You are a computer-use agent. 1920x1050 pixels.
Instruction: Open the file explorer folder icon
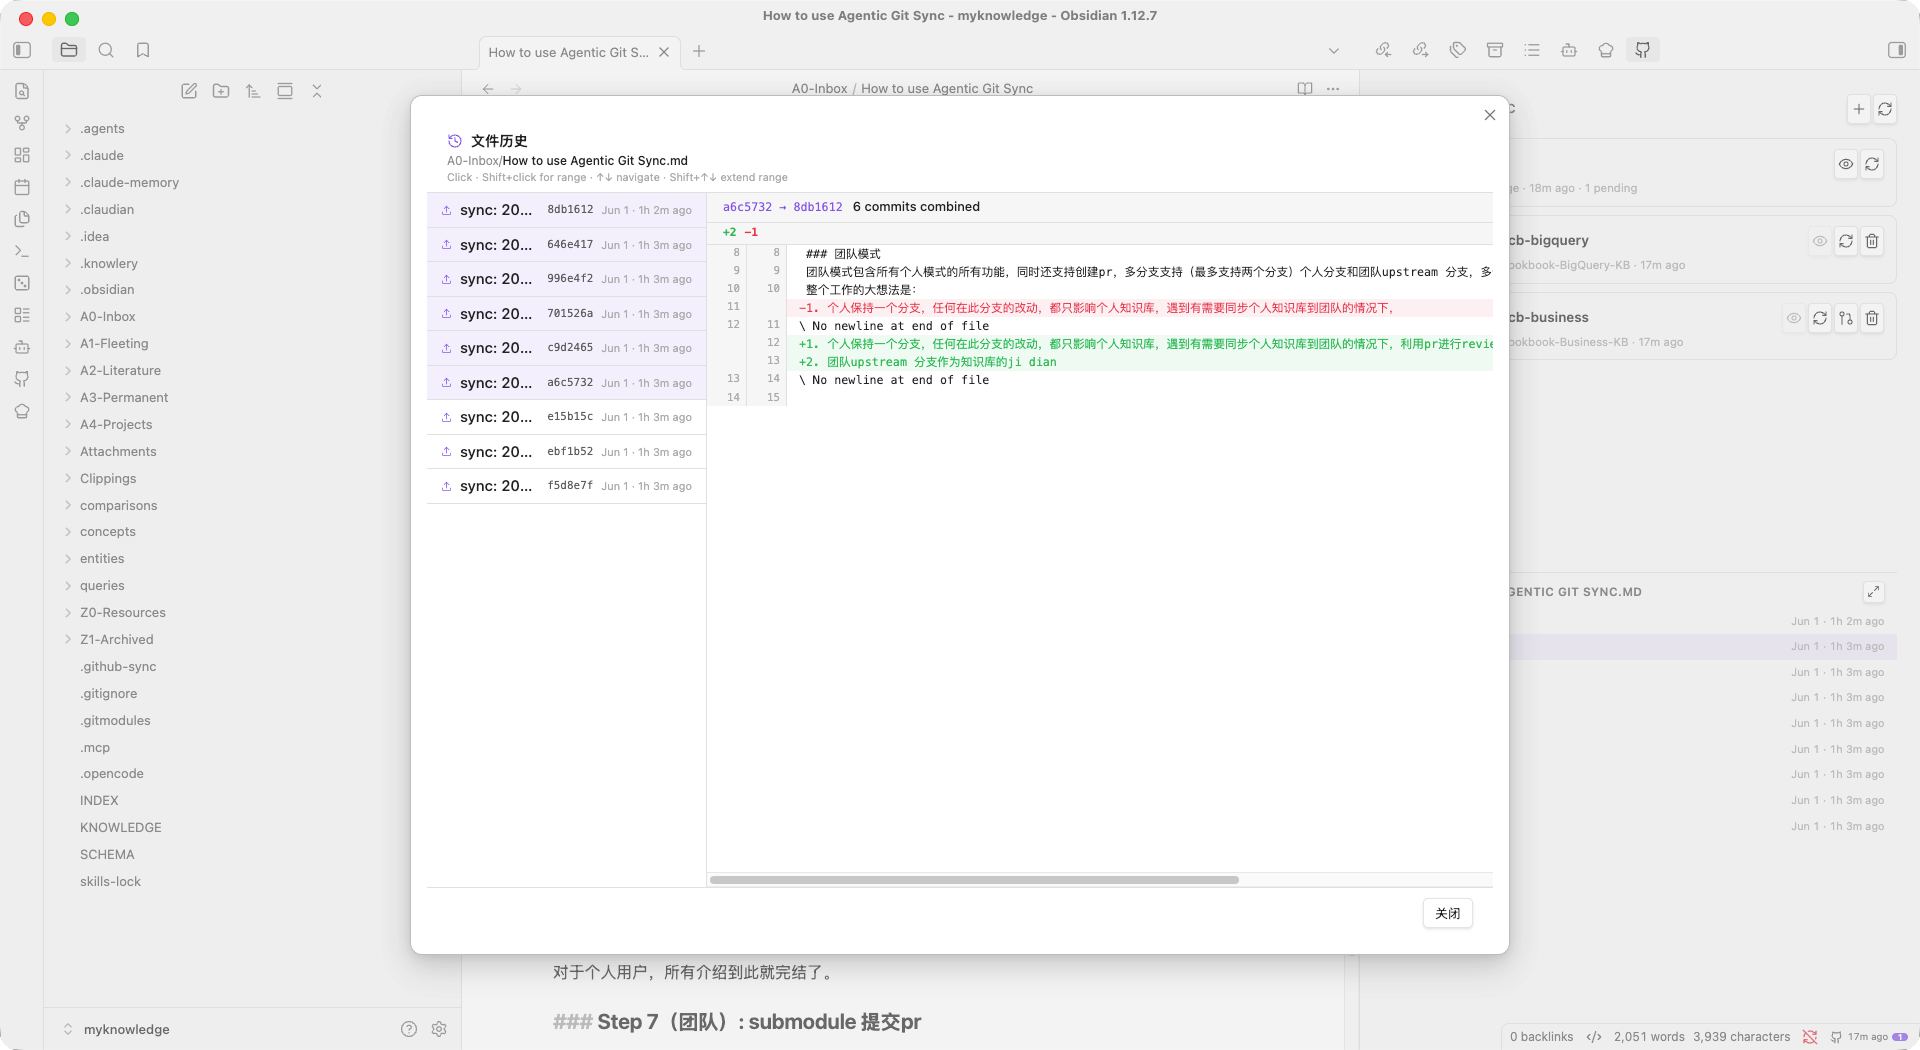tap(69, 50)
